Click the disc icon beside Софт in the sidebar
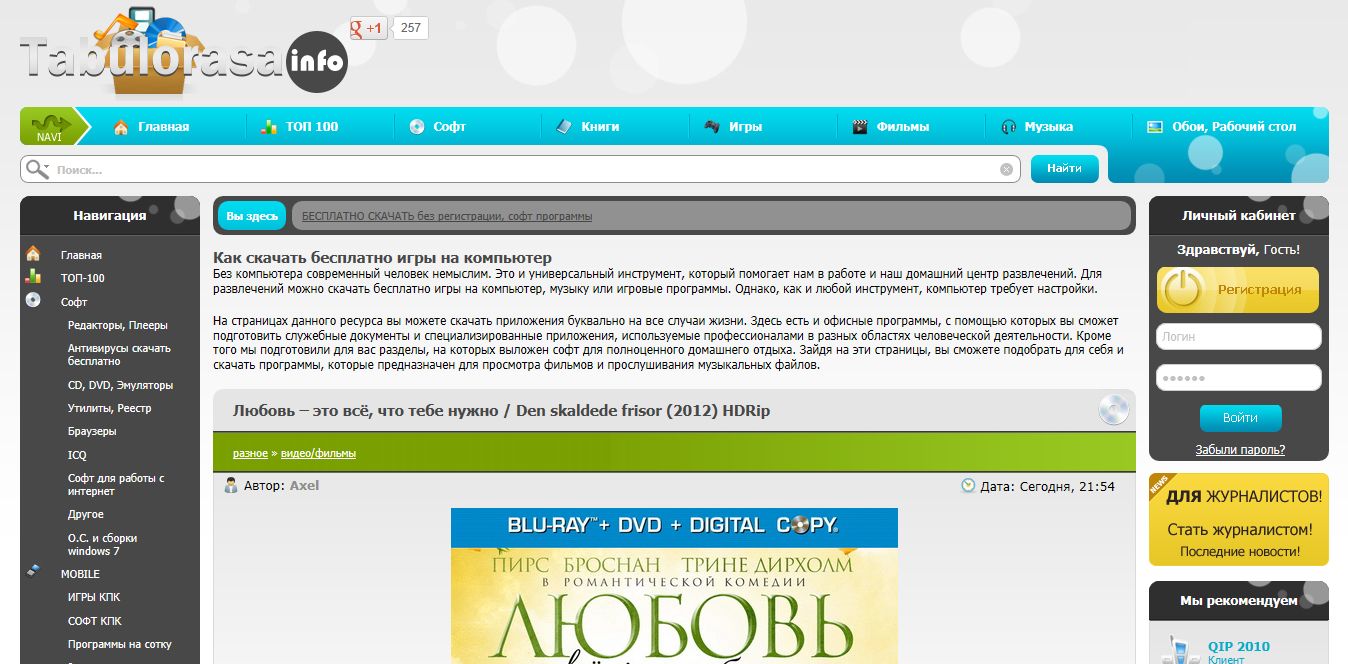This screenshot has width=1348, height=664. pos(33,300)
